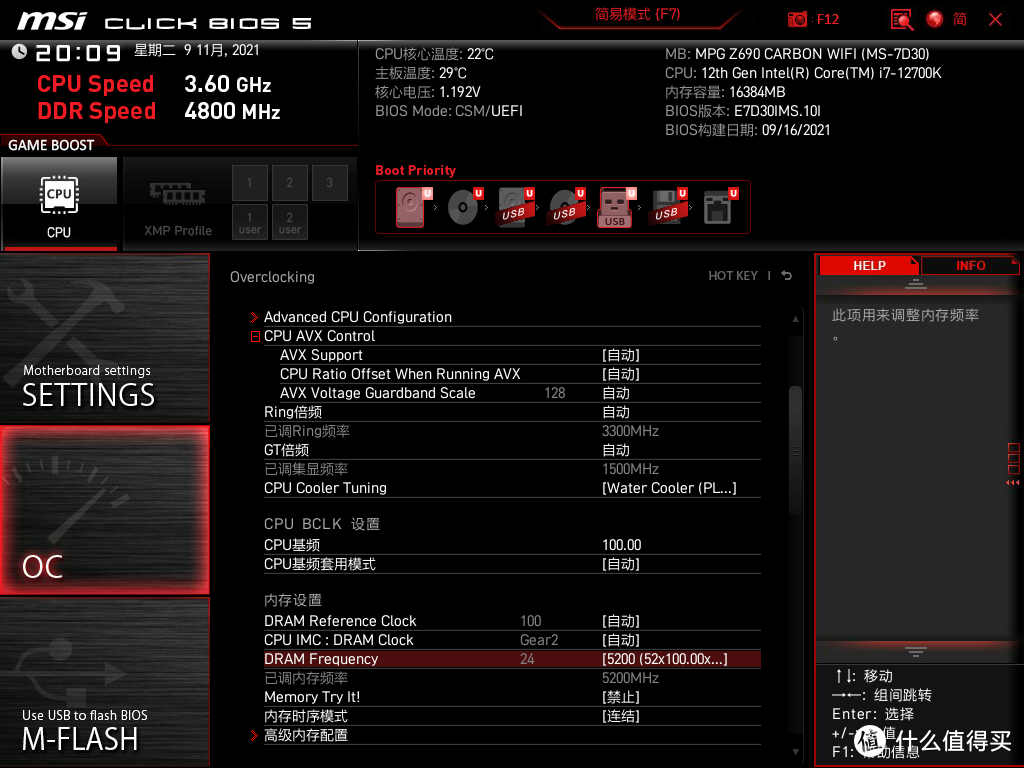Collapse the CPU AVX Control section
Screen dimensions: 1024x768
[256, 337]
